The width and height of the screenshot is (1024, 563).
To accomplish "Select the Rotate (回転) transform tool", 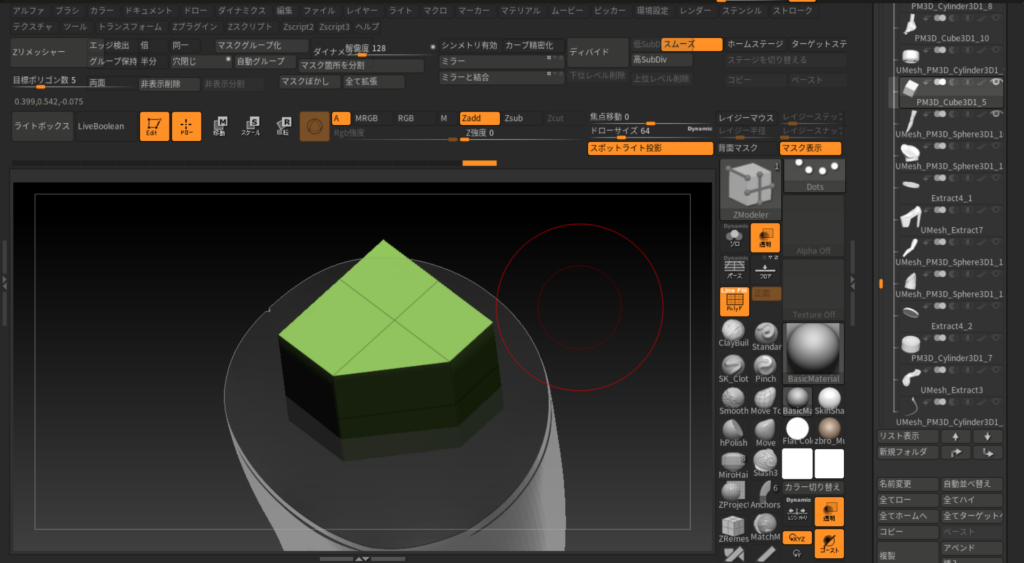I will [282, 126].
